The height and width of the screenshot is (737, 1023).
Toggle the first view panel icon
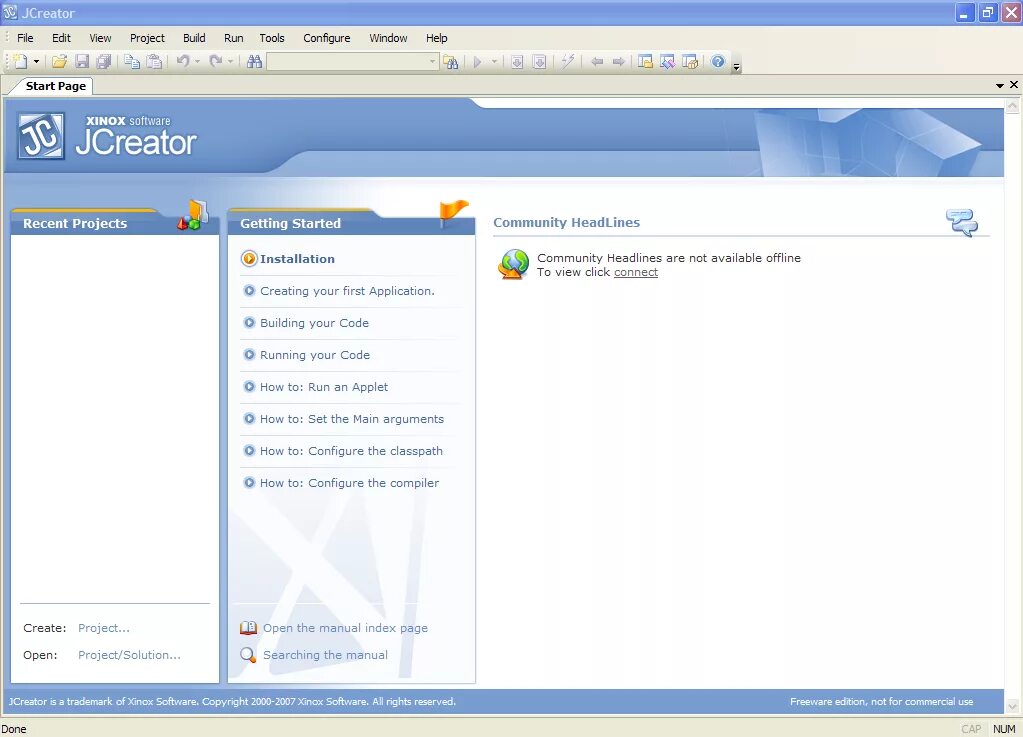coord(645,61)
